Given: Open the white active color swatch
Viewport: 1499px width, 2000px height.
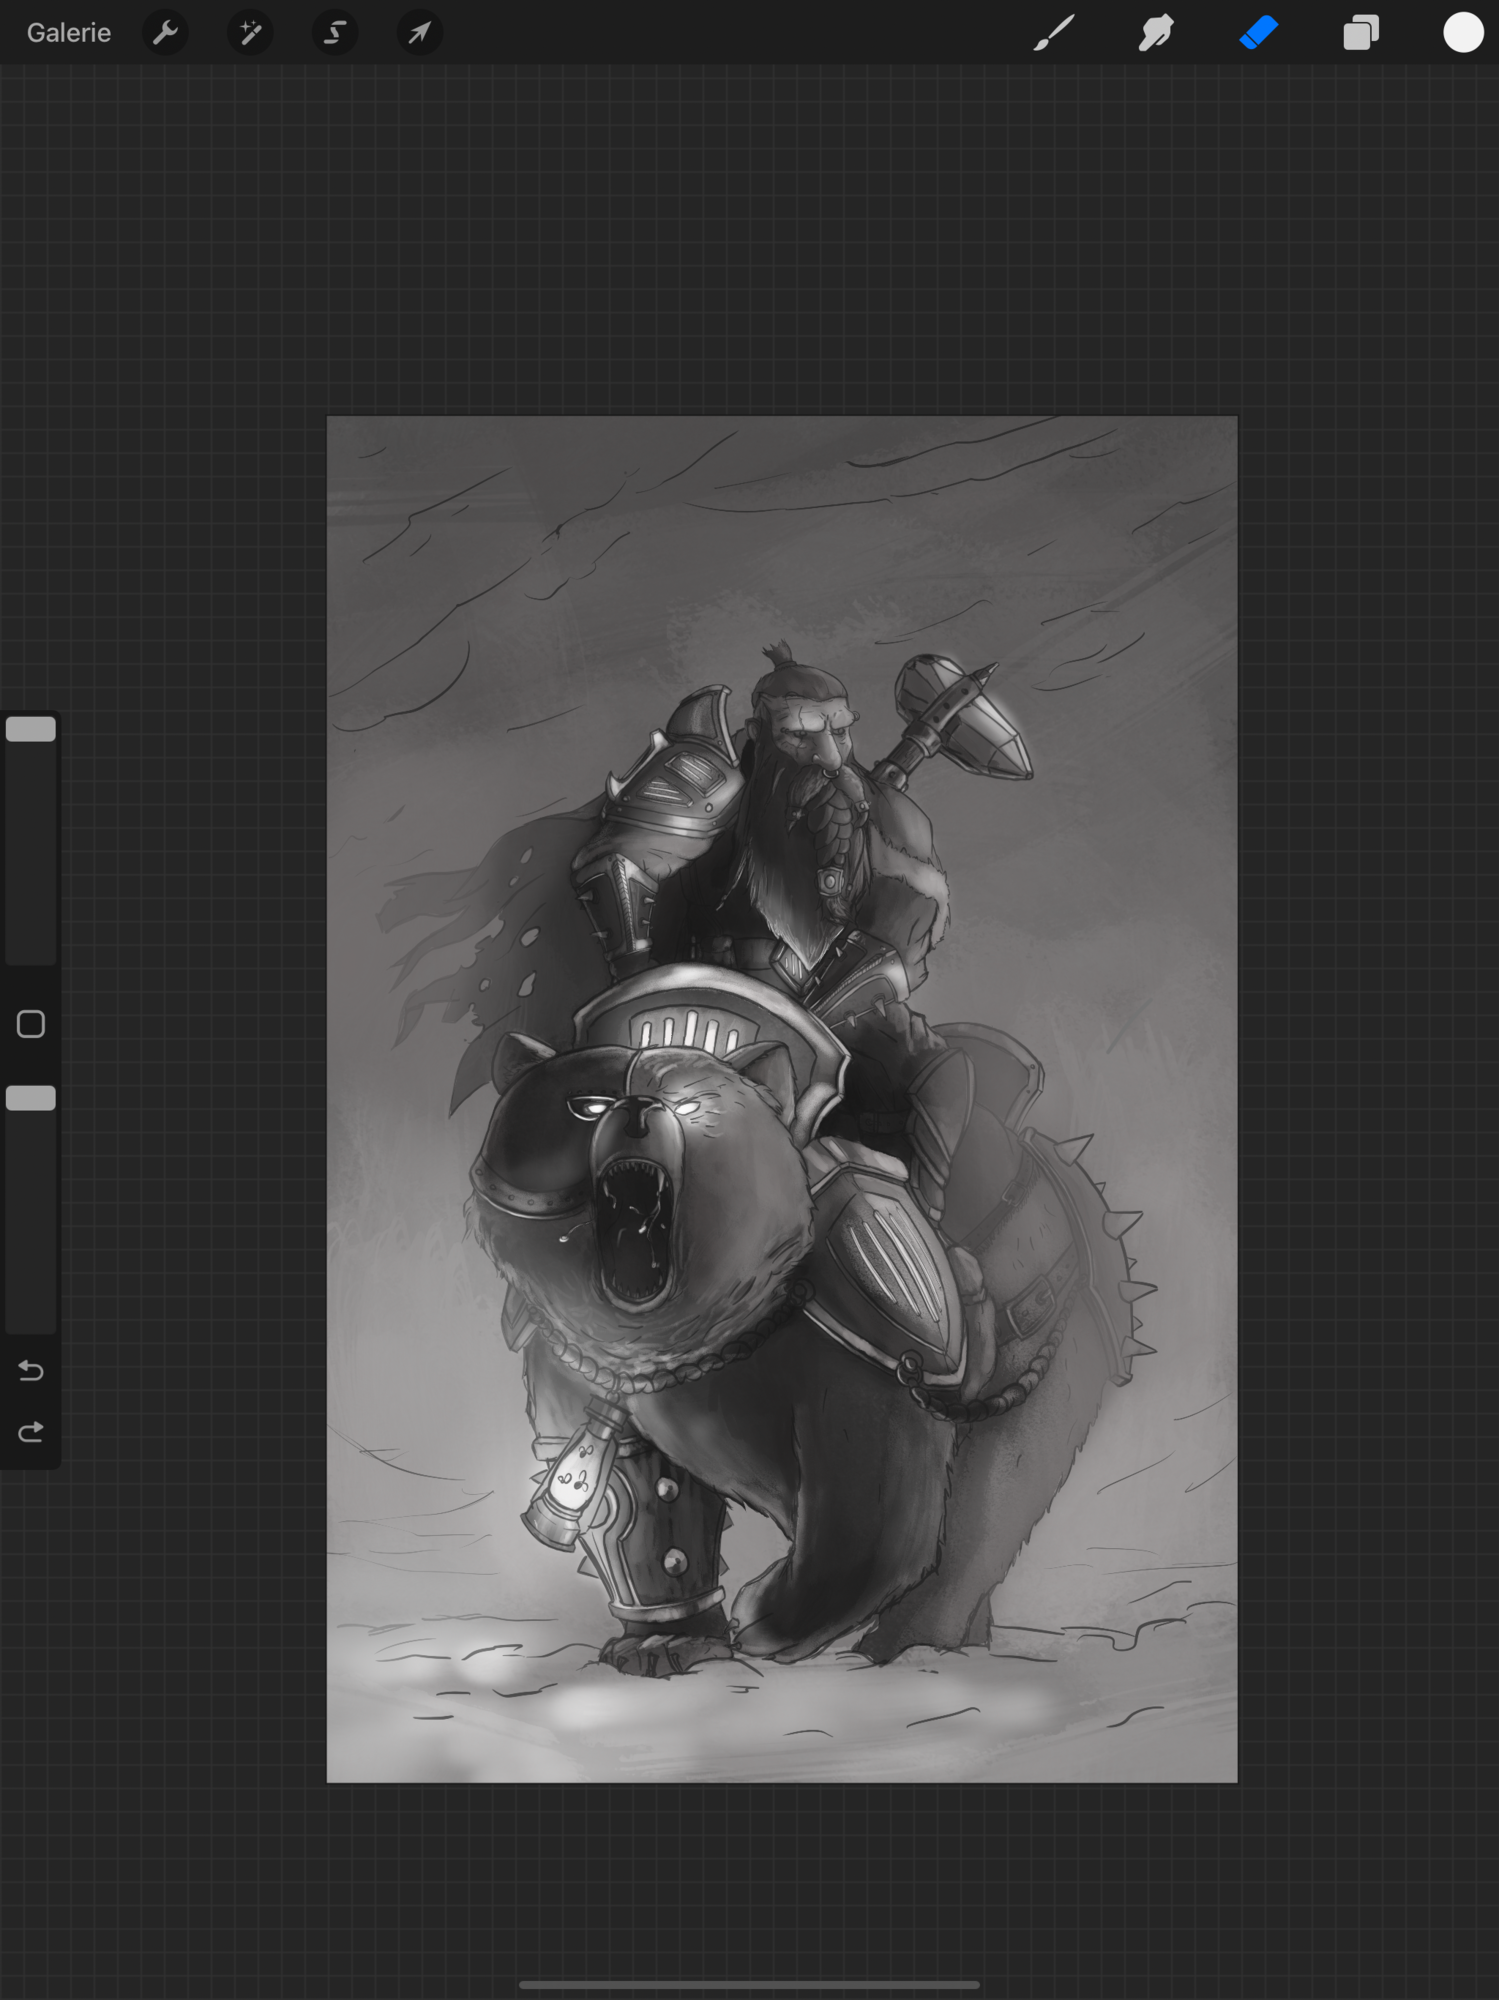Looking at the screenshot, I should [1462, 33].
